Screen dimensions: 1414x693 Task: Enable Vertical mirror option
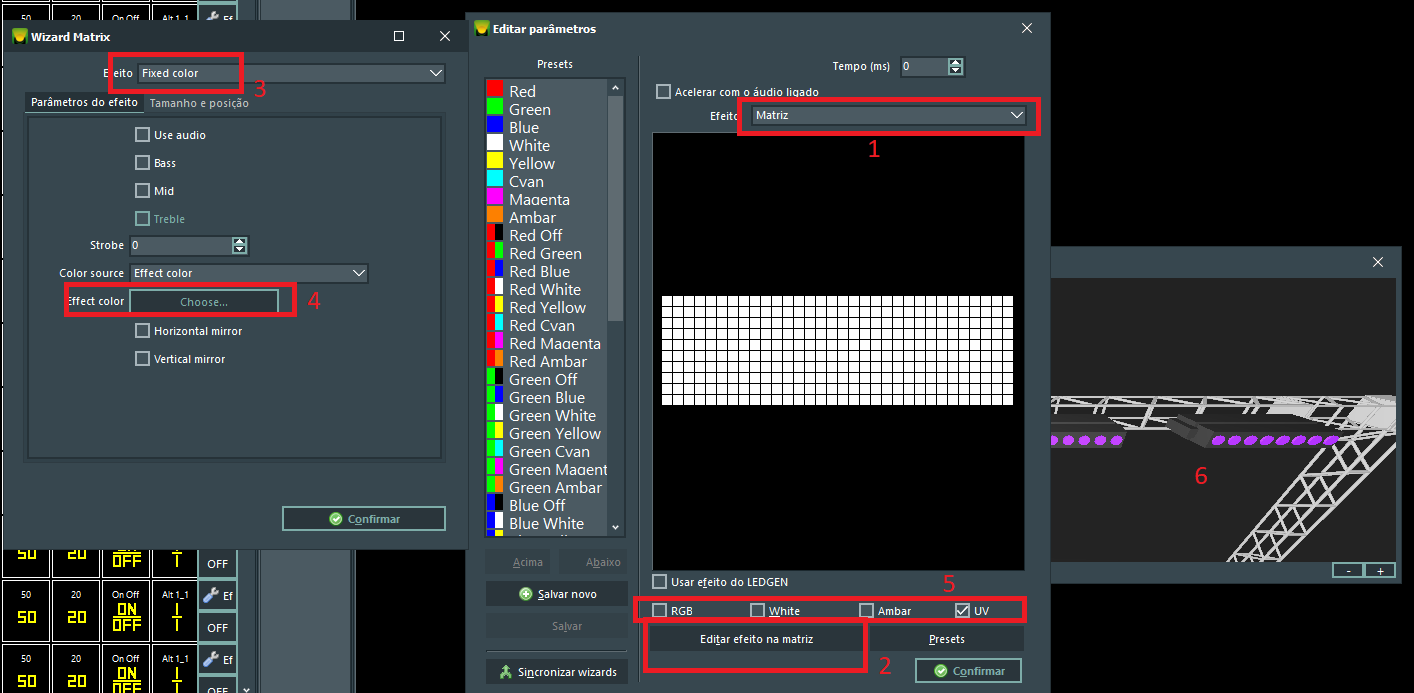142,359
